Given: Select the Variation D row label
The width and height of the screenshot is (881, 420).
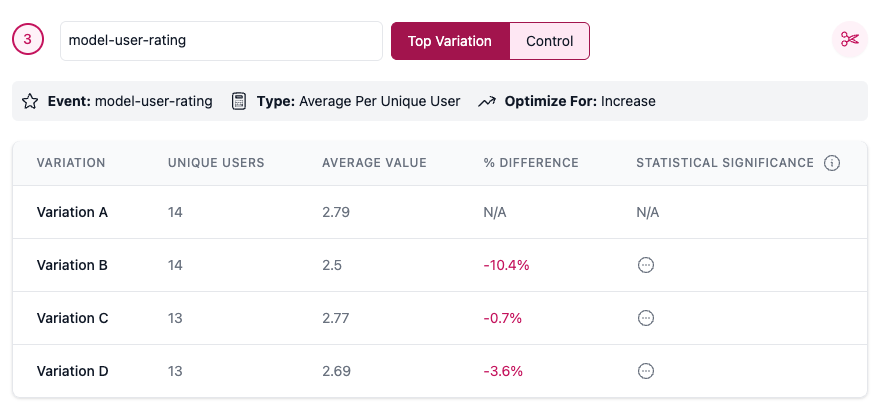Looking at the screenshot, I should [72, 371].
